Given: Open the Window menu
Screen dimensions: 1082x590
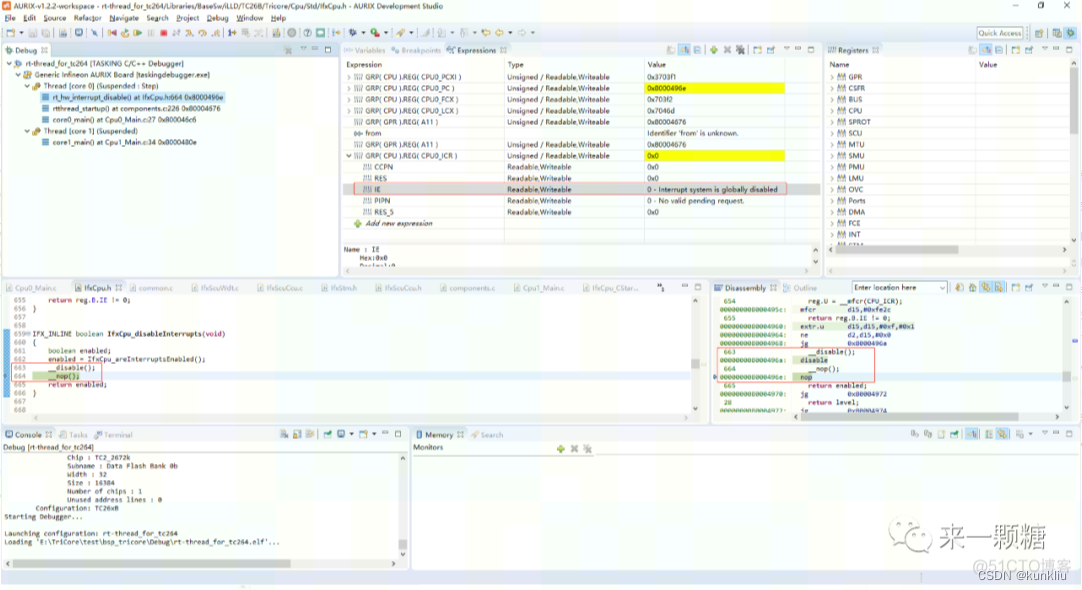Looking at the screenshot, I should pos(249,18).
